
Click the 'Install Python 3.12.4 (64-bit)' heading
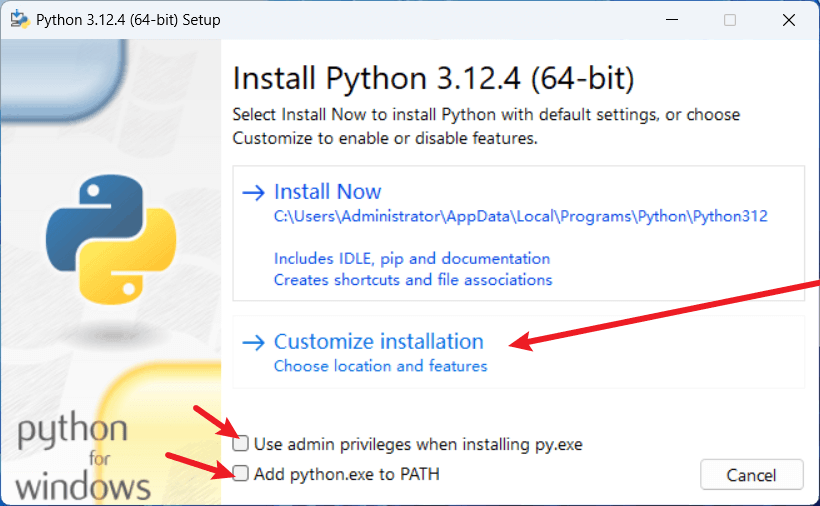pyautogui.click(x=433, y=78)
